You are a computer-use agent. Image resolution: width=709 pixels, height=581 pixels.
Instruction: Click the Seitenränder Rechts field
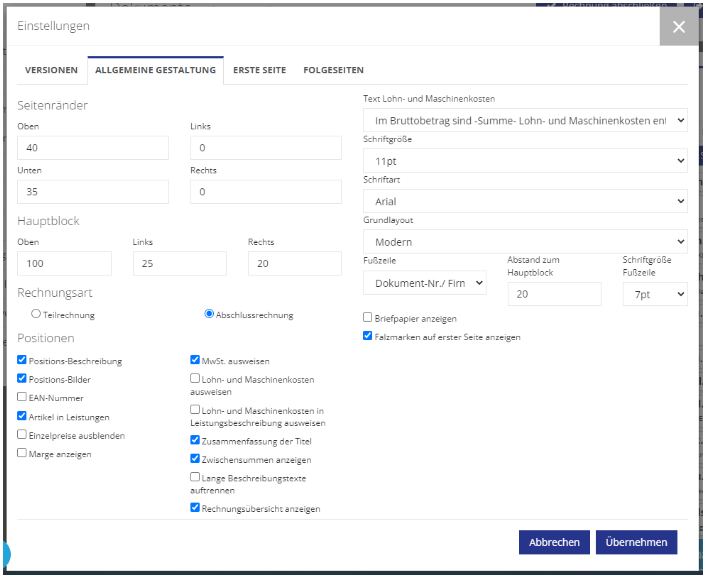click(266, 192)
